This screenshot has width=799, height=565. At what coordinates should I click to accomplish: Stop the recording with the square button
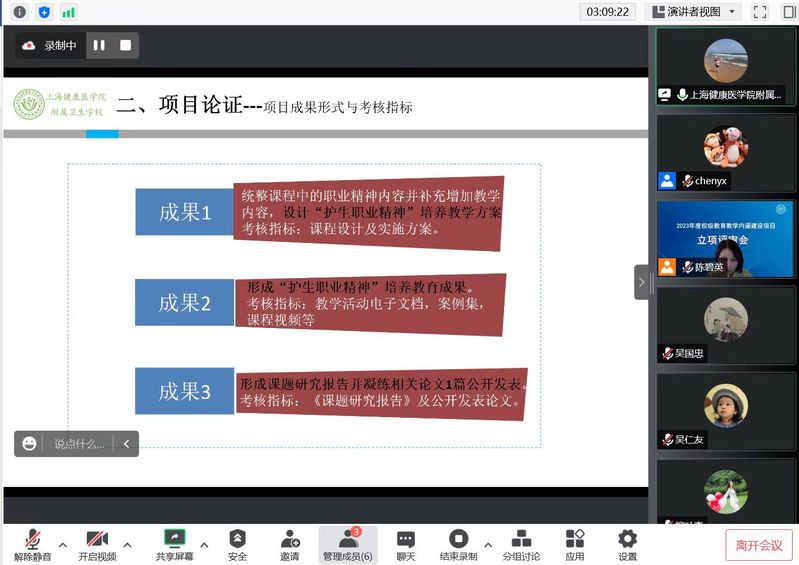pyautogui.click(x=125, y=45)
